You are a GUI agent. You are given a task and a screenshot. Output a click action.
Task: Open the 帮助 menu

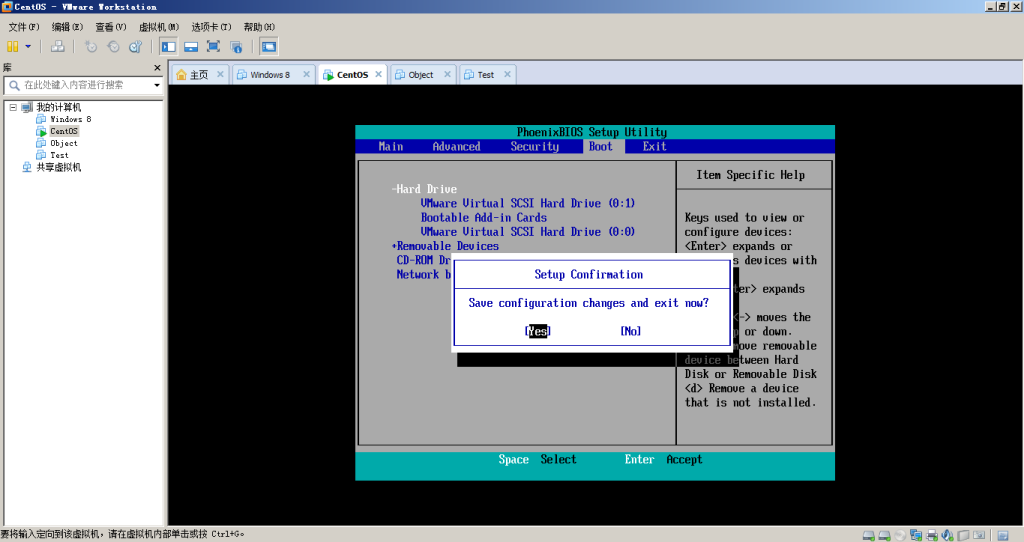259,27
